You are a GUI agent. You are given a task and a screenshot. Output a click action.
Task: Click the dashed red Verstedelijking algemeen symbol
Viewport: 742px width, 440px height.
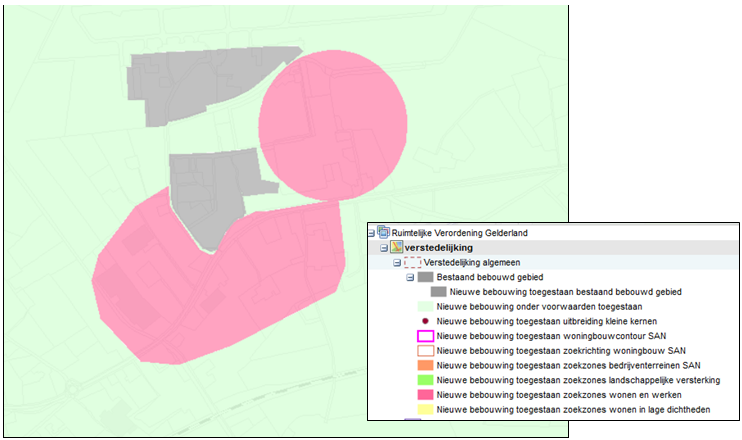click(x=413, y=263)
